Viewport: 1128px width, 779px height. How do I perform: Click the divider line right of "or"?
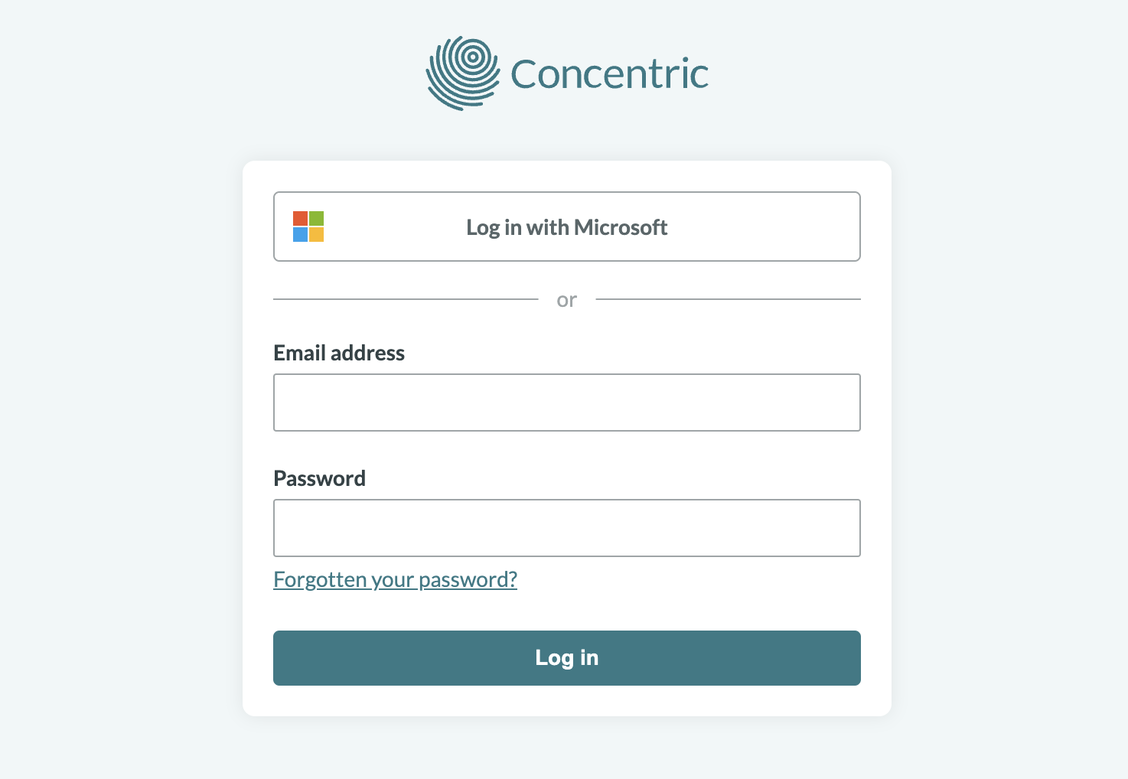728,299
